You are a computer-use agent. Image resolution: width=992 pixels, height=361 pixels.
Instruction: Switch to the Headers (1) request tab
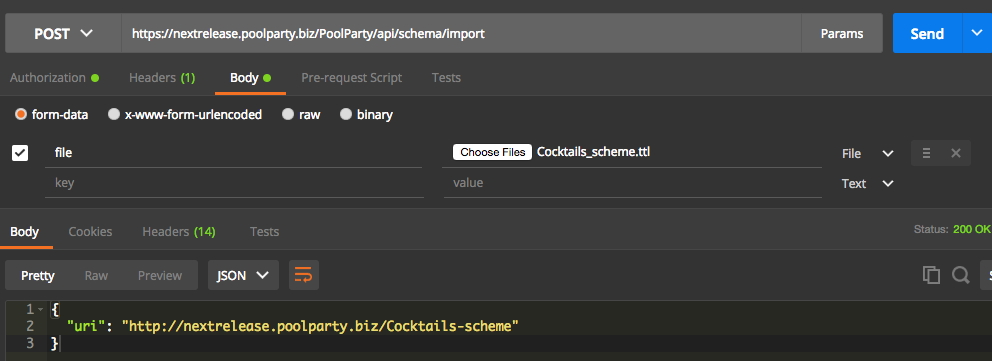162,78
